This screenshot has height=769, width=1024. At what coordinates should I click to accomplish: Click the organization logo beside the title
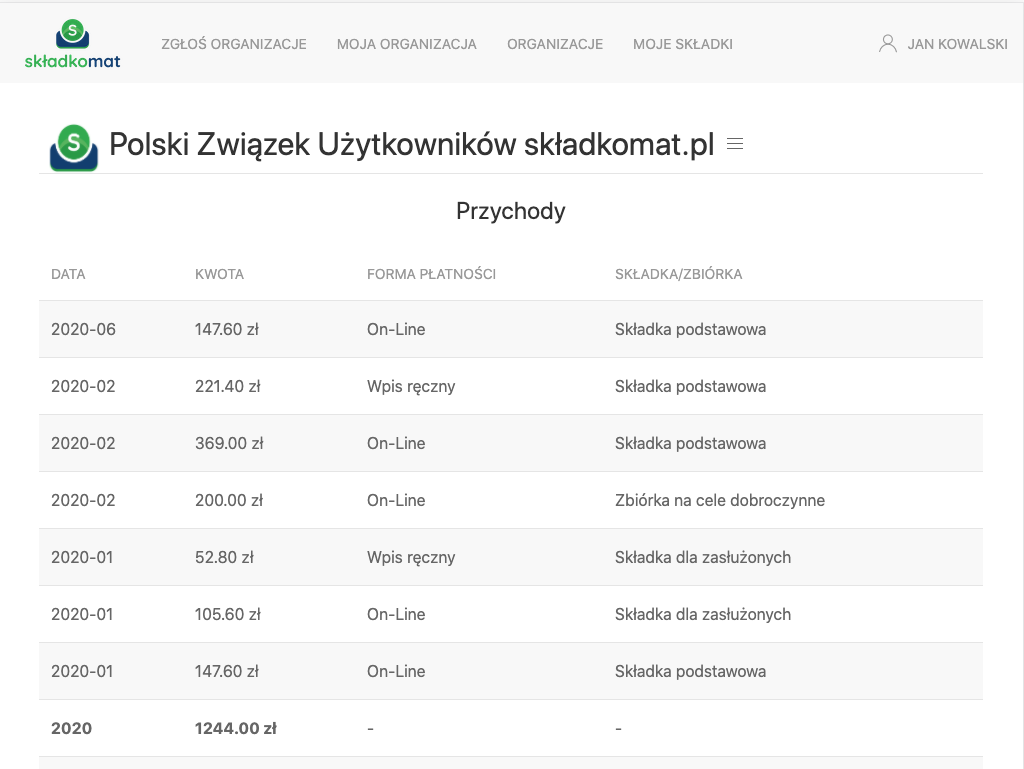(x=74, y=148)
